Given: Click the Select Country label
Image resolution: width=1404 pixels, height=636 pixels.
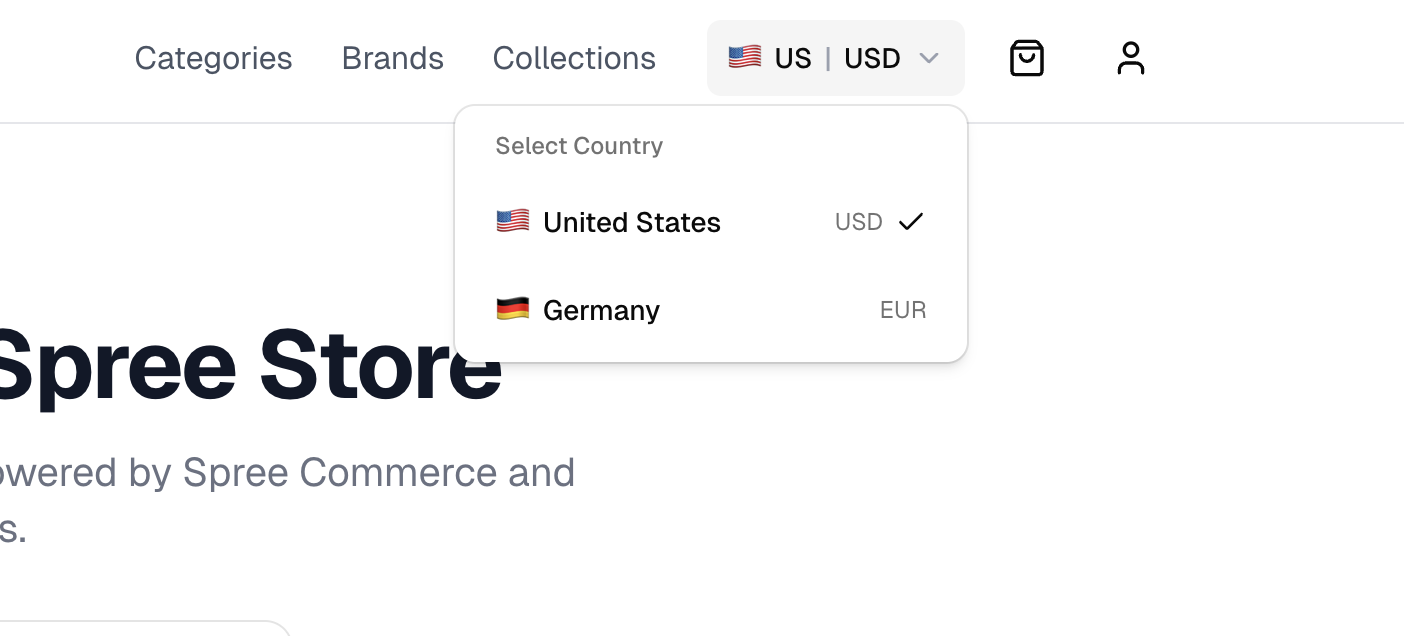Looking at the screenshot, I should tap(579, 146).
